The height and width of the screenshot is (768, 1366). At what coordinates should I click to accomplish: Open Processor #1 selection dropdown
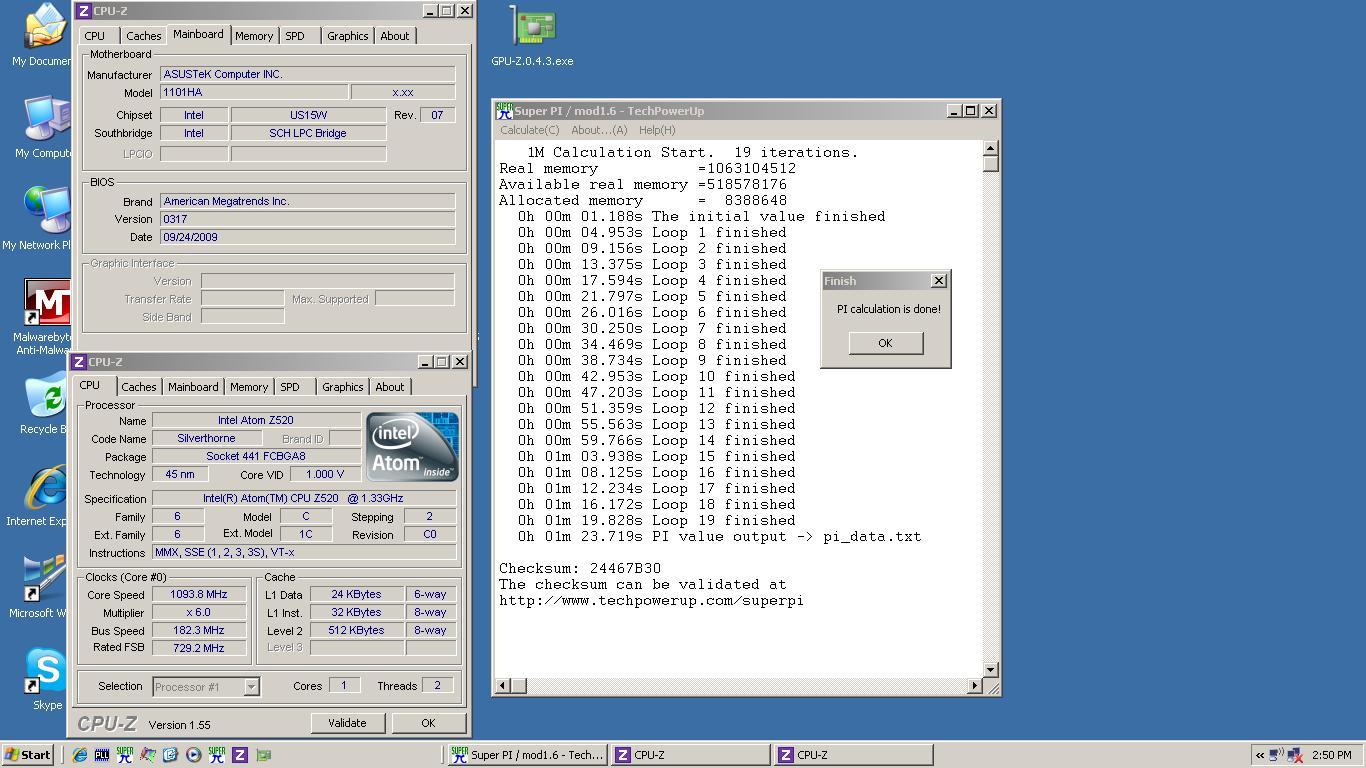[x=251, y=686]
